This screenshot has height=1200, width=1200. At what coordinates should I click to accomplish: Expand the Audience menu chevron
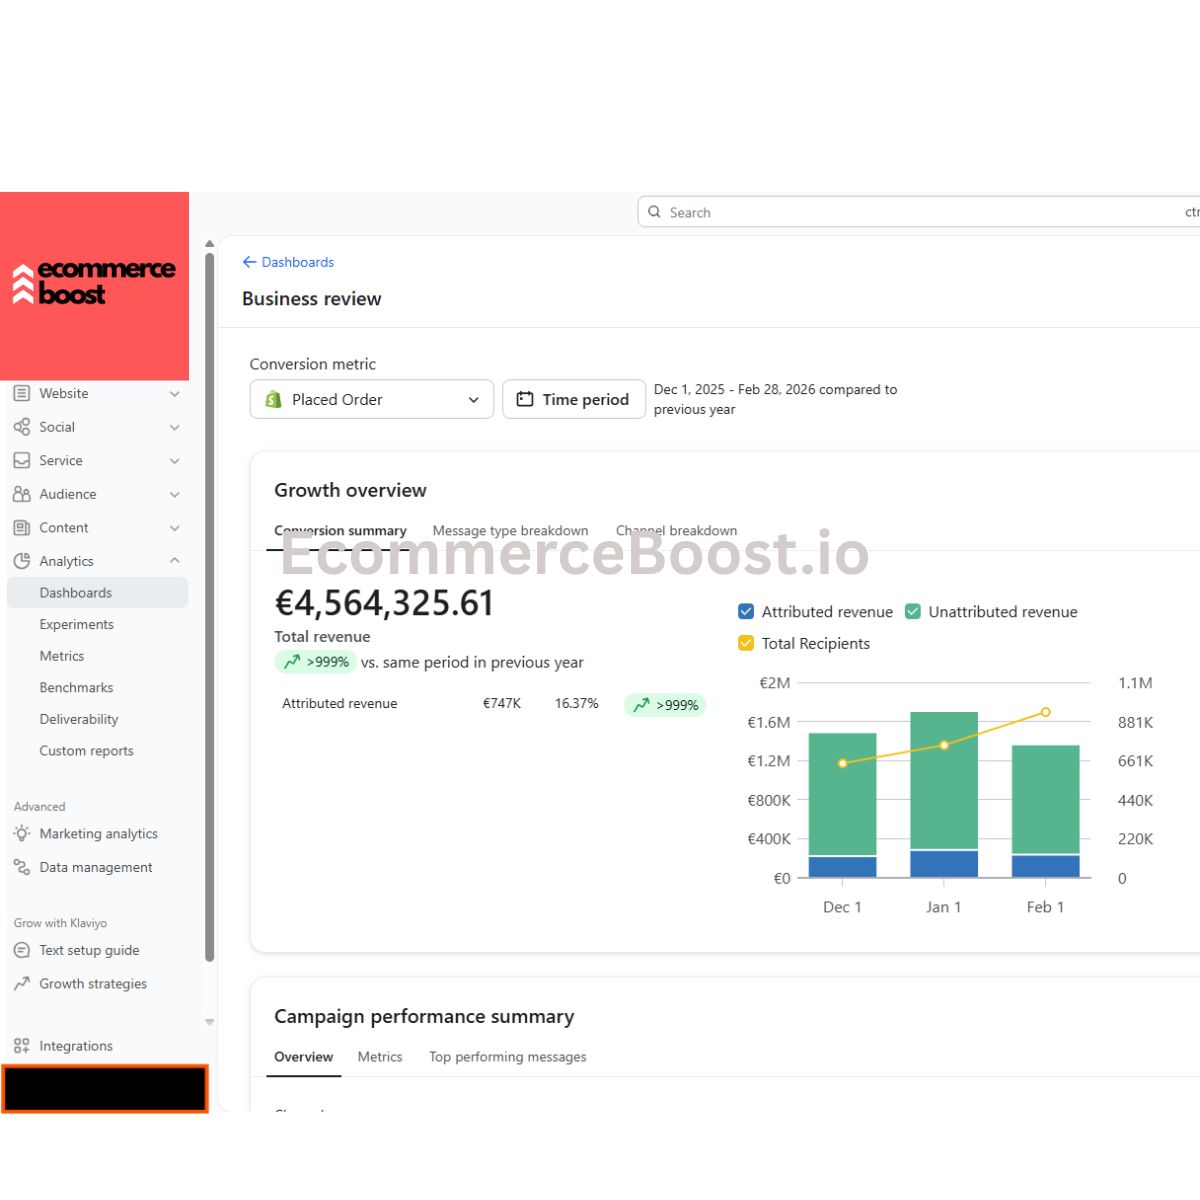[175, 494]
